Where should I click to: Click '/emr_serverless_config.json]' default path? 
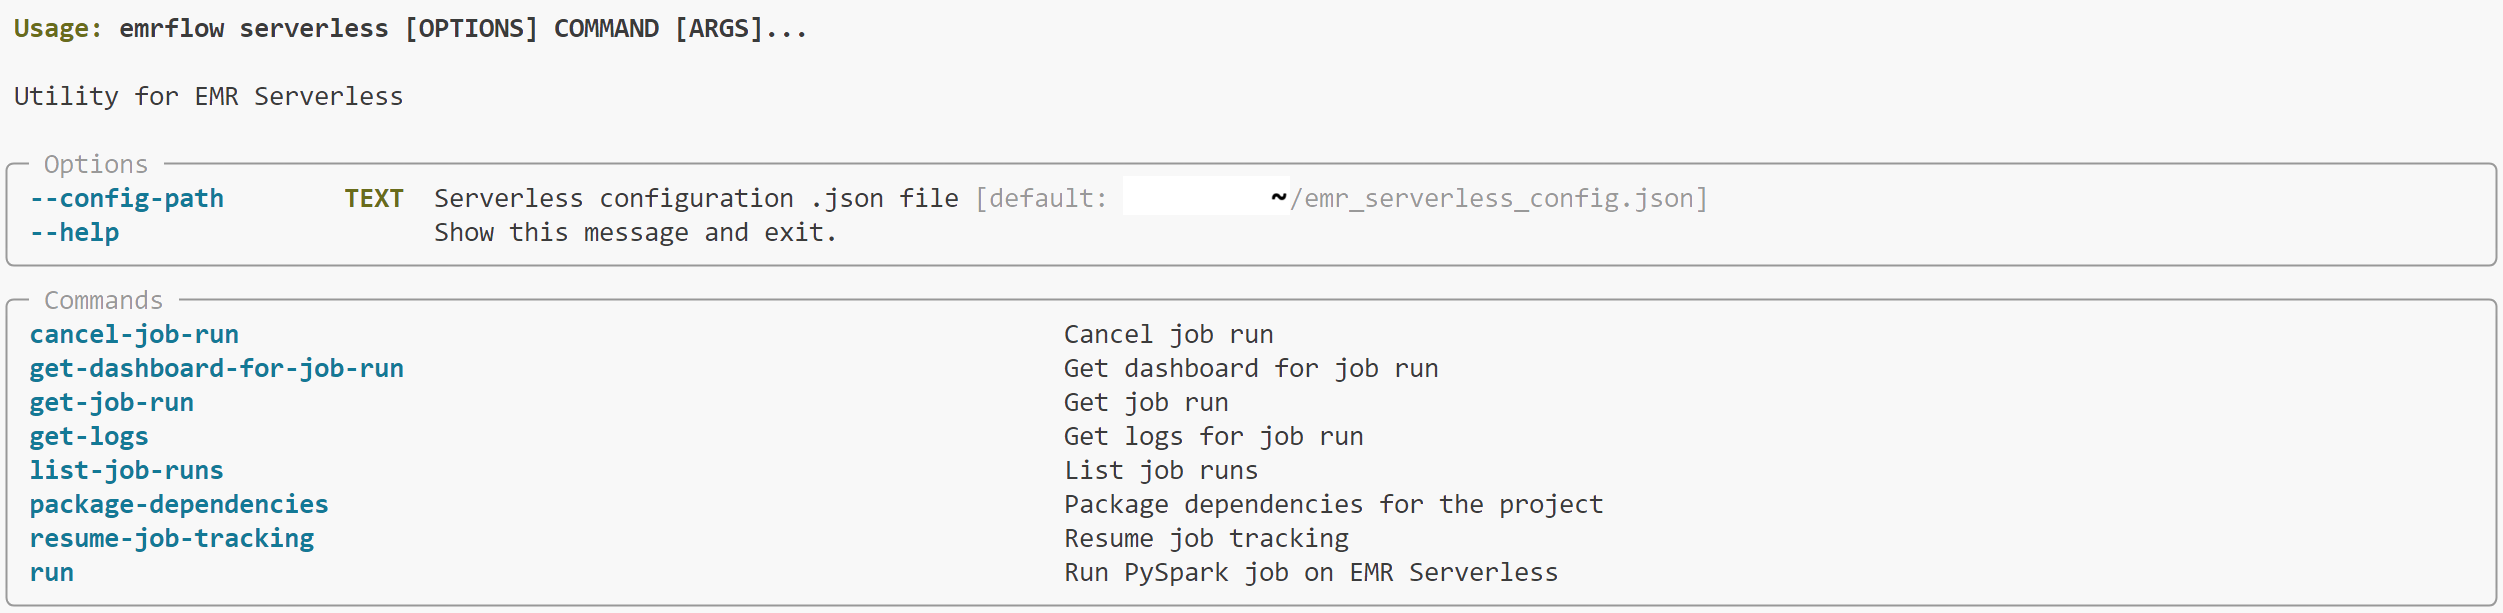(1498, 199)
